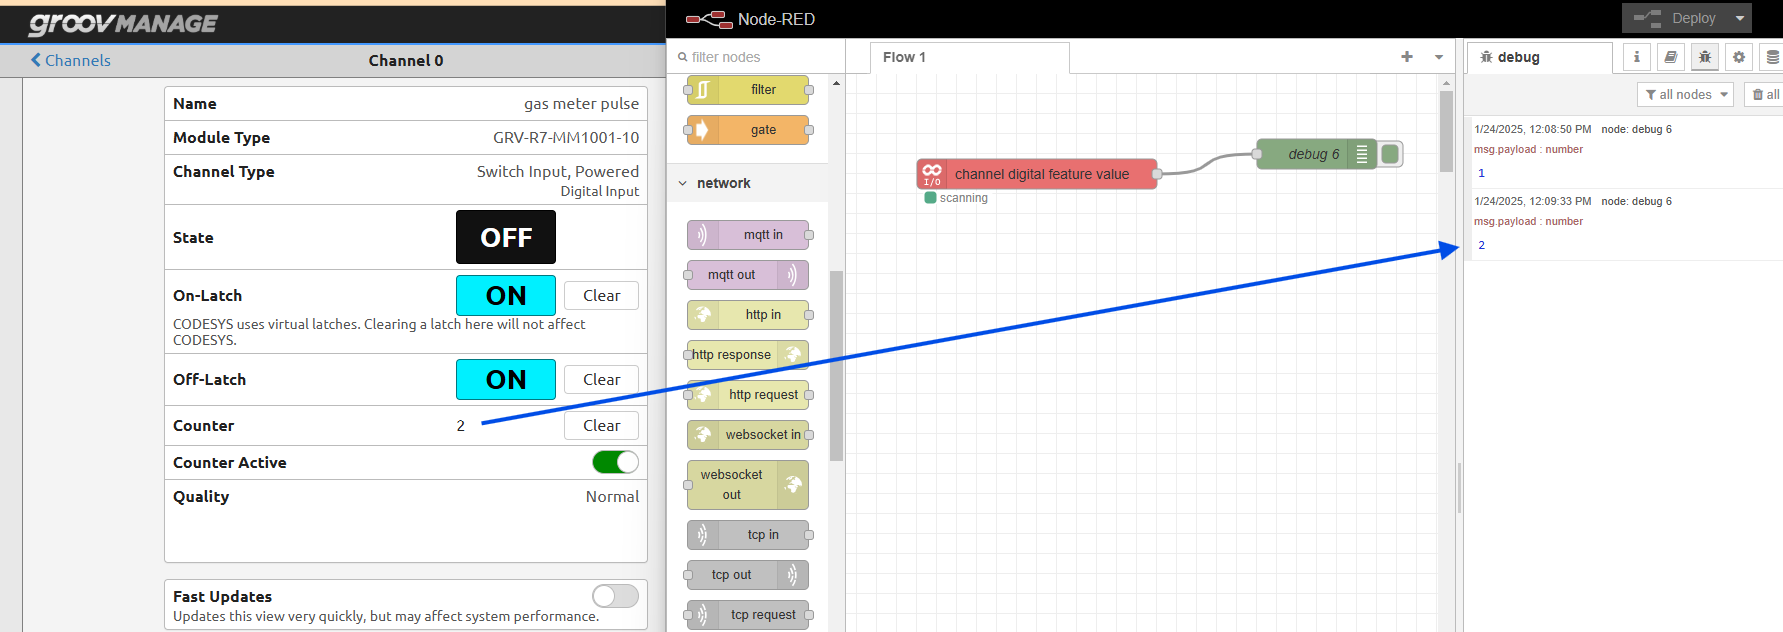Click the State OFF indicator
Screen dimensions: 1783x632
506,237
